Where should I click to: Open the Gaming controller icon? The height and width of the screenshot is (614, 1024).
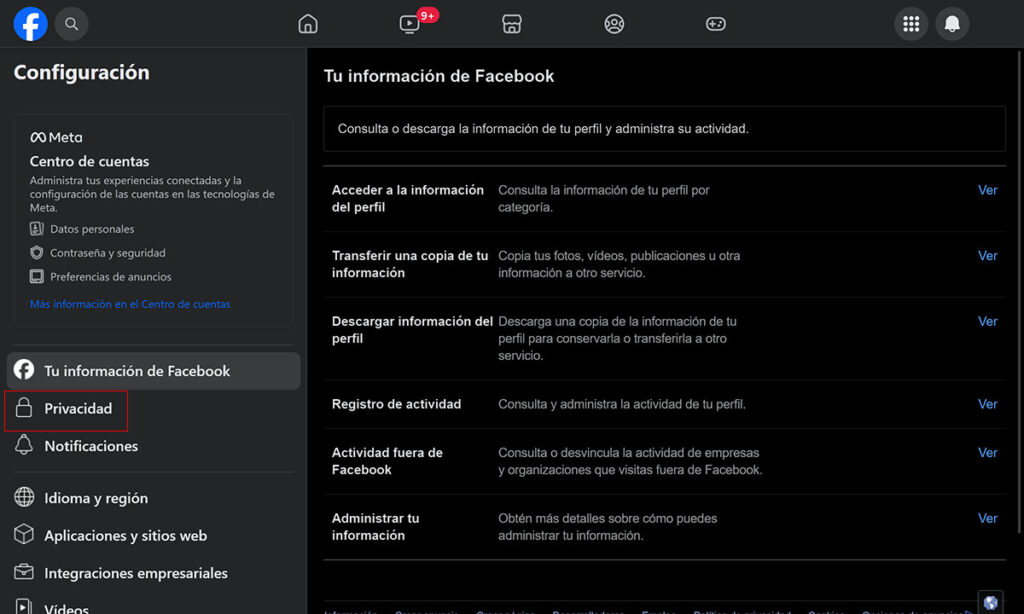point(716,24)
